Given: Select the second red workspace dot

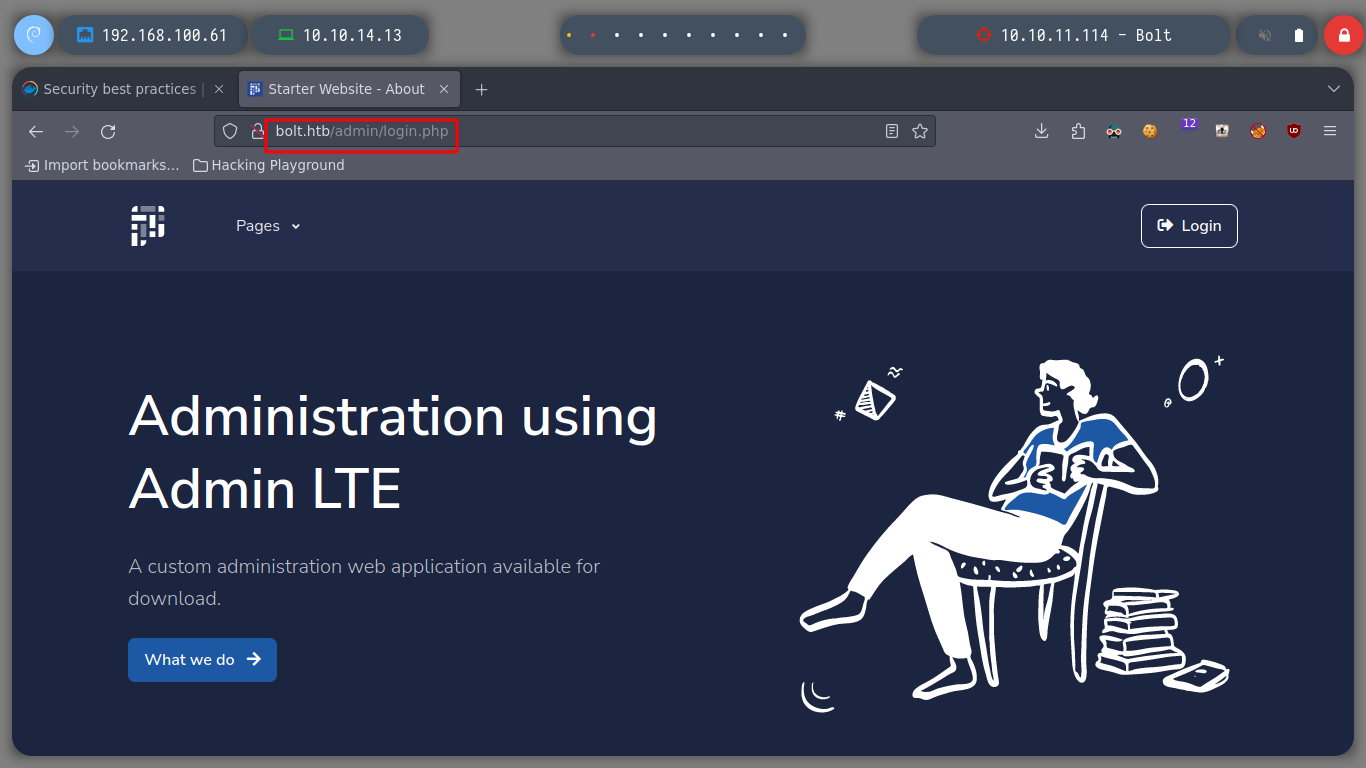Looking at the screenshot, I should point(593,35).
